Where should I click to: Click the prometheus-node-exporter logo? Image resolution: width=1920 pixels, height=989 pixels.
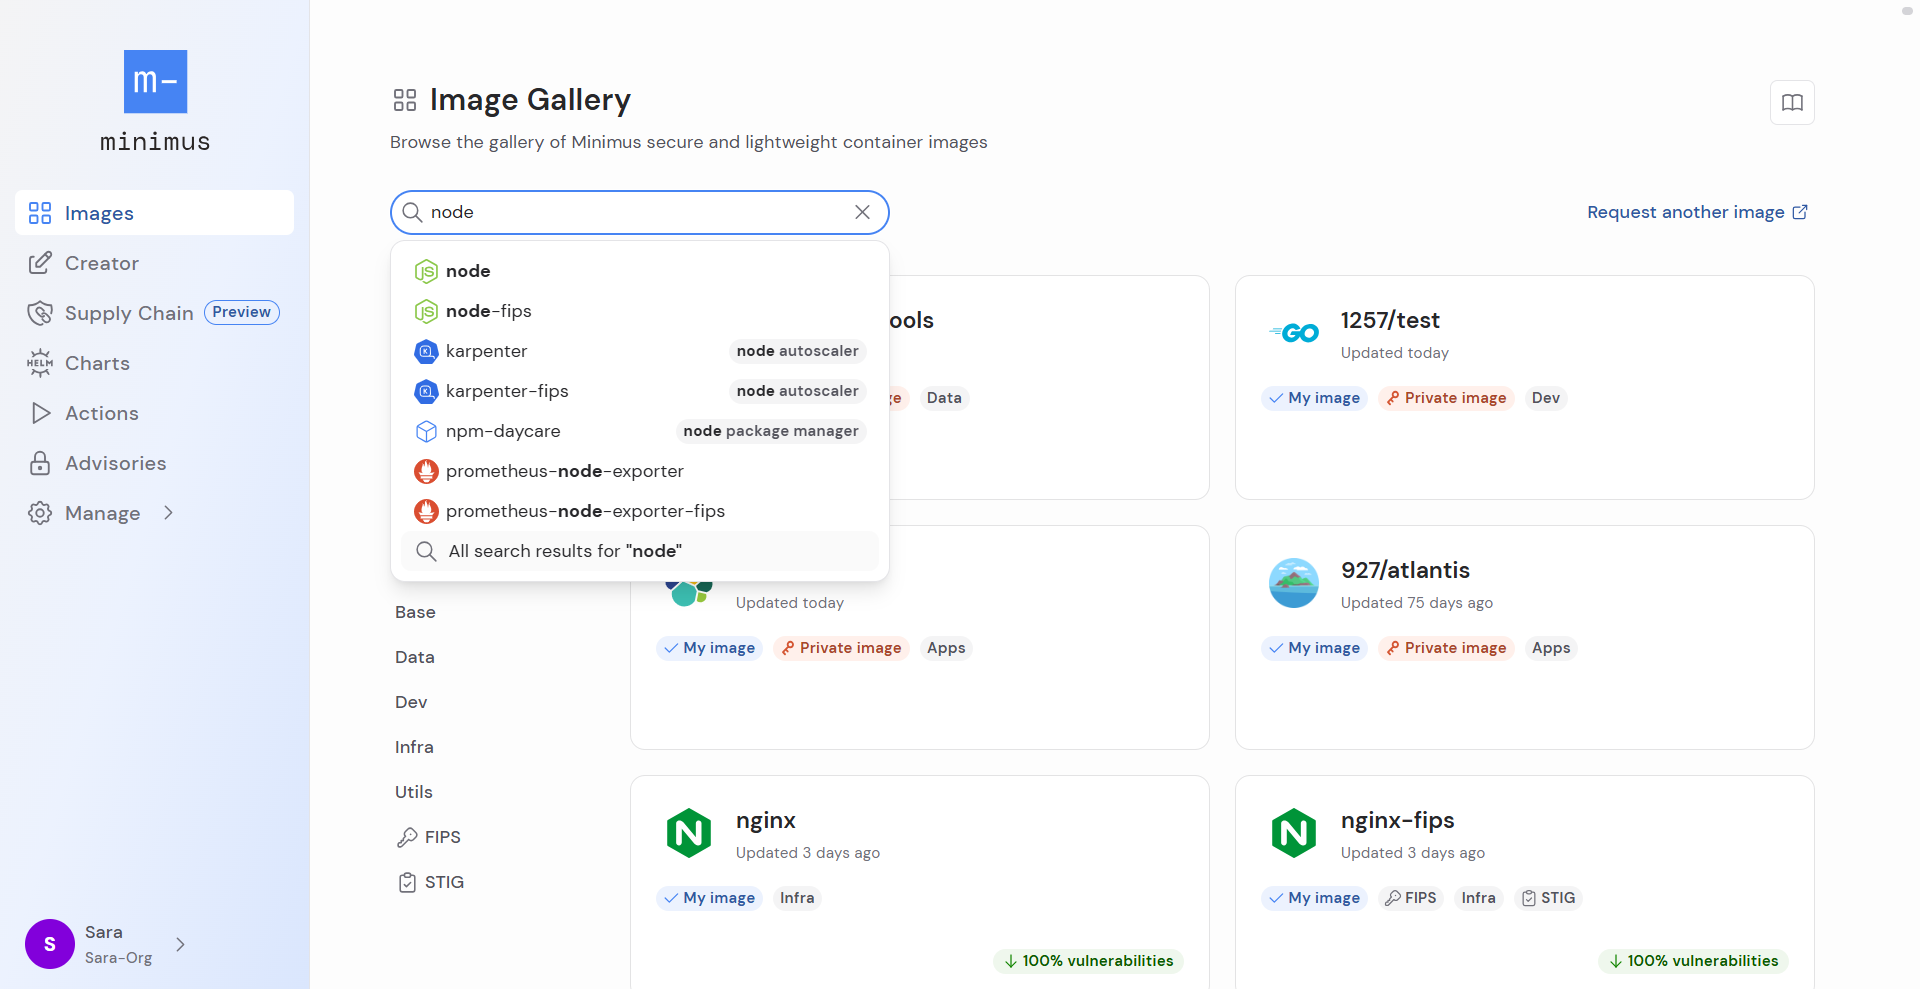pyautogui.click(x=426, y=471)
